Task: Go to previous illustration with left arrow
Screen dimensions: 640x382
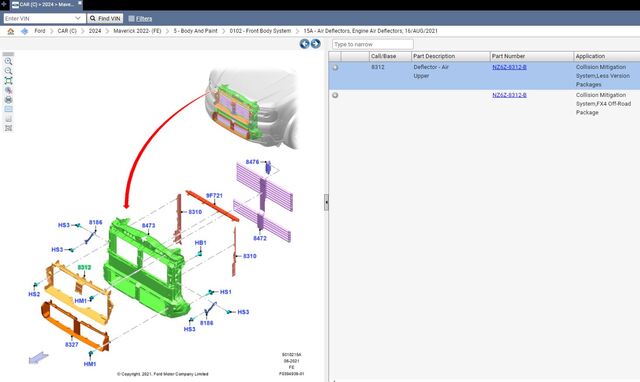Action: [x=304, y=44]
